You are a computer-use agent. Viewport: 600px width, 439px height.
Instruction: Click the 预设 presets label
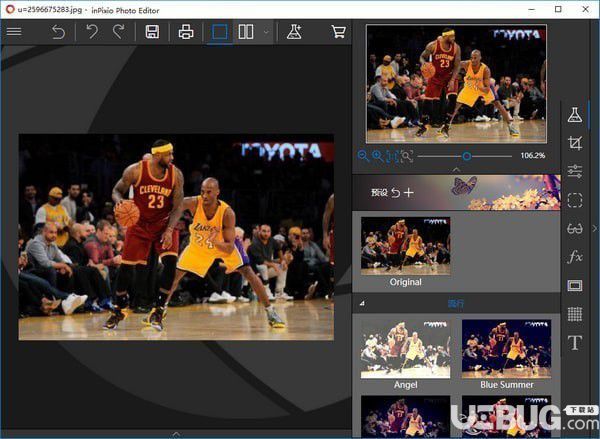(x=379, y=193)
